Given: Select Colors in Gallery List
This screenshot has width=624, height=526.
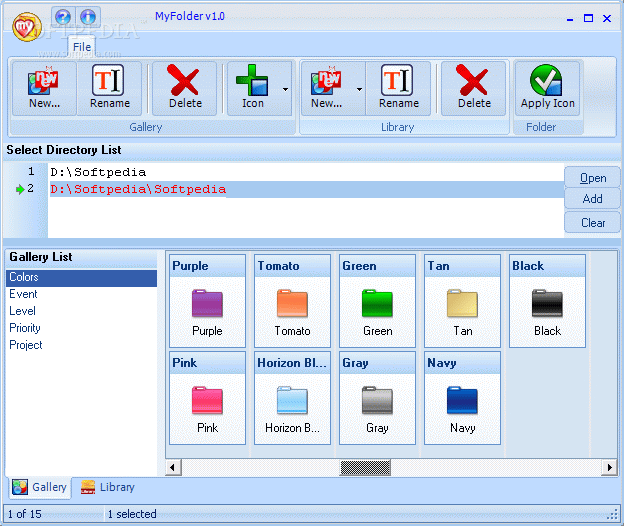Looking at the screenshot, I should point(81,277).
